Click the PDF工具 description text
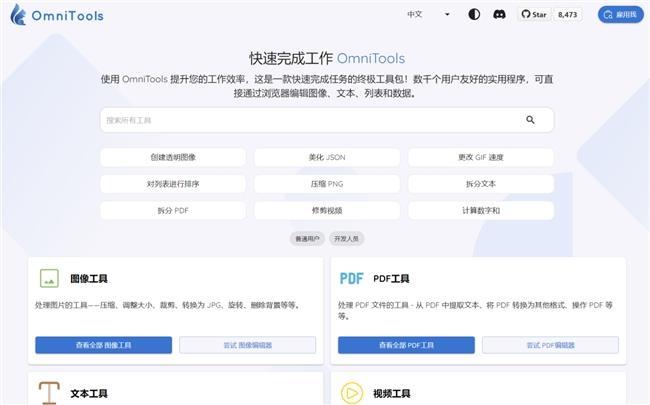Image resolution: width=650 pixels, height=405 pixels. (475, 310)
